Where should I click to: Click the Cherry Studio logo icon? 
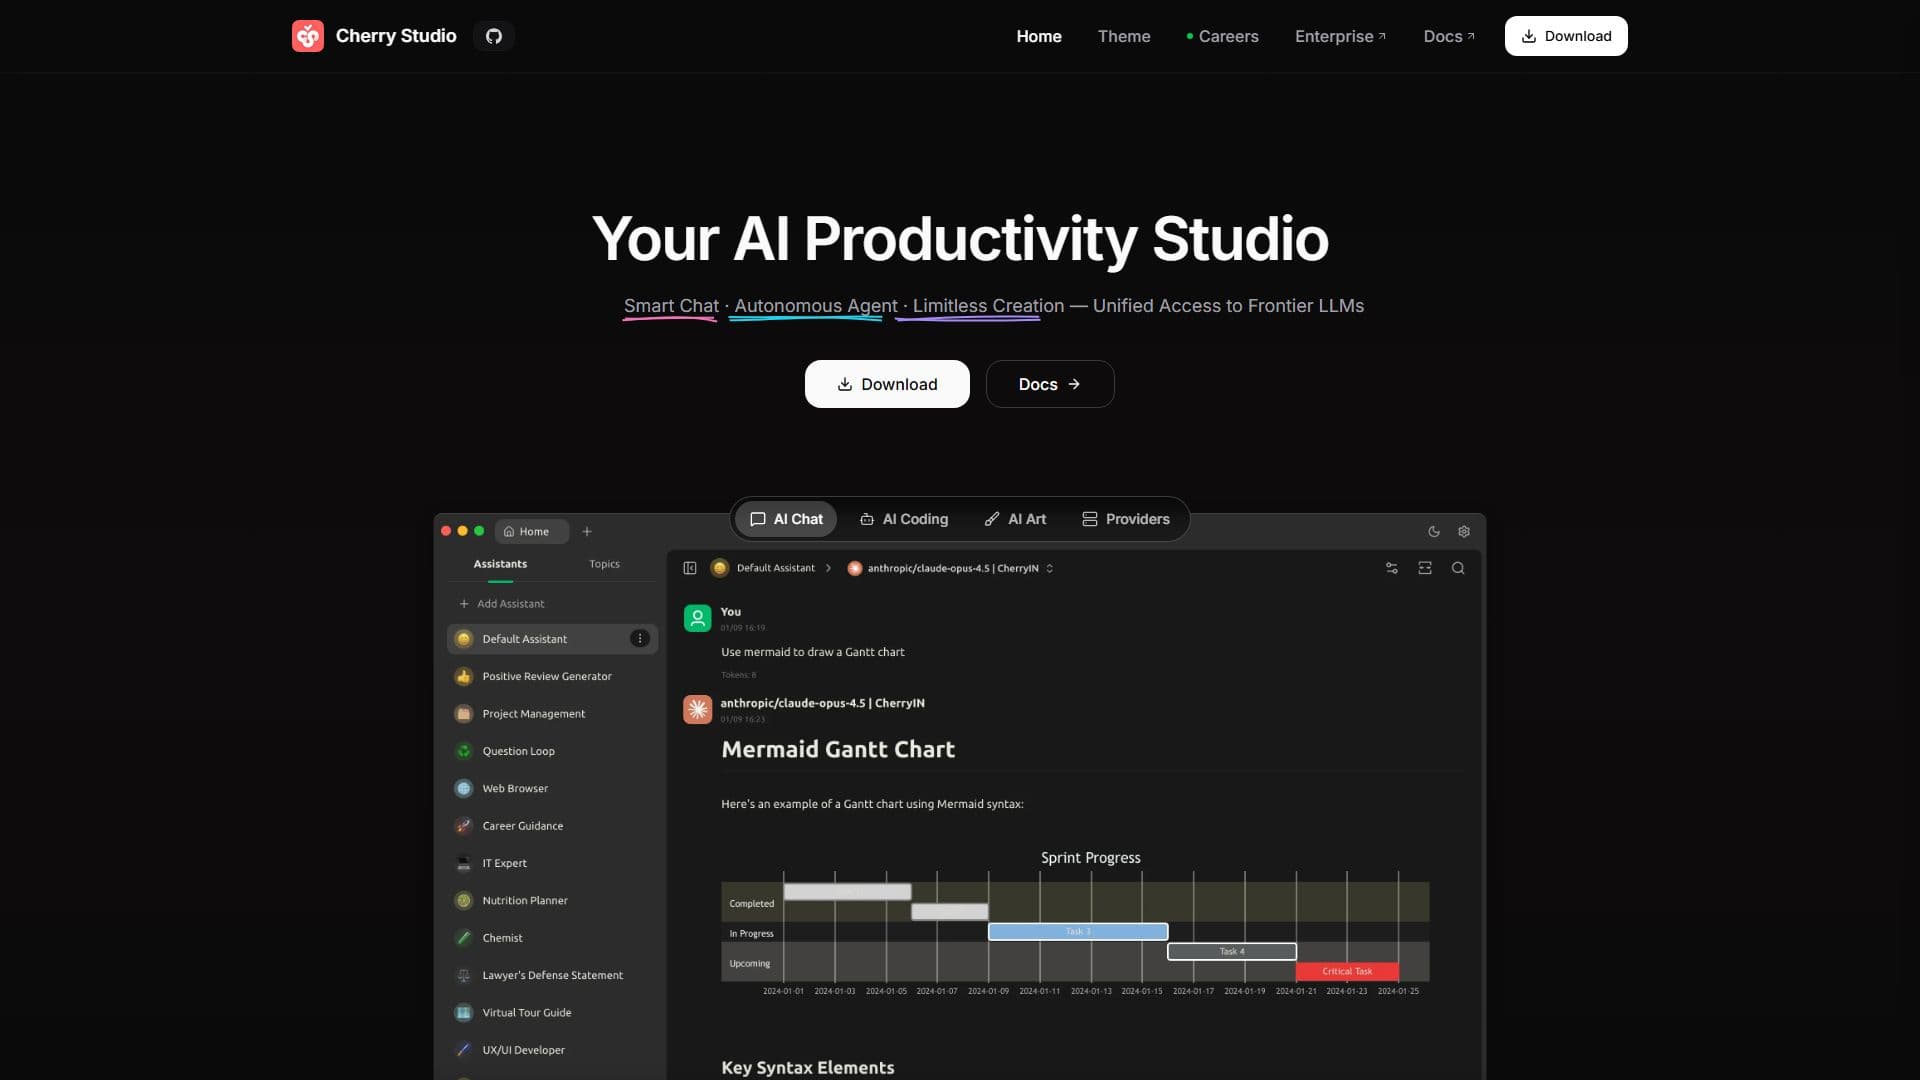click(x=308, y=36)
